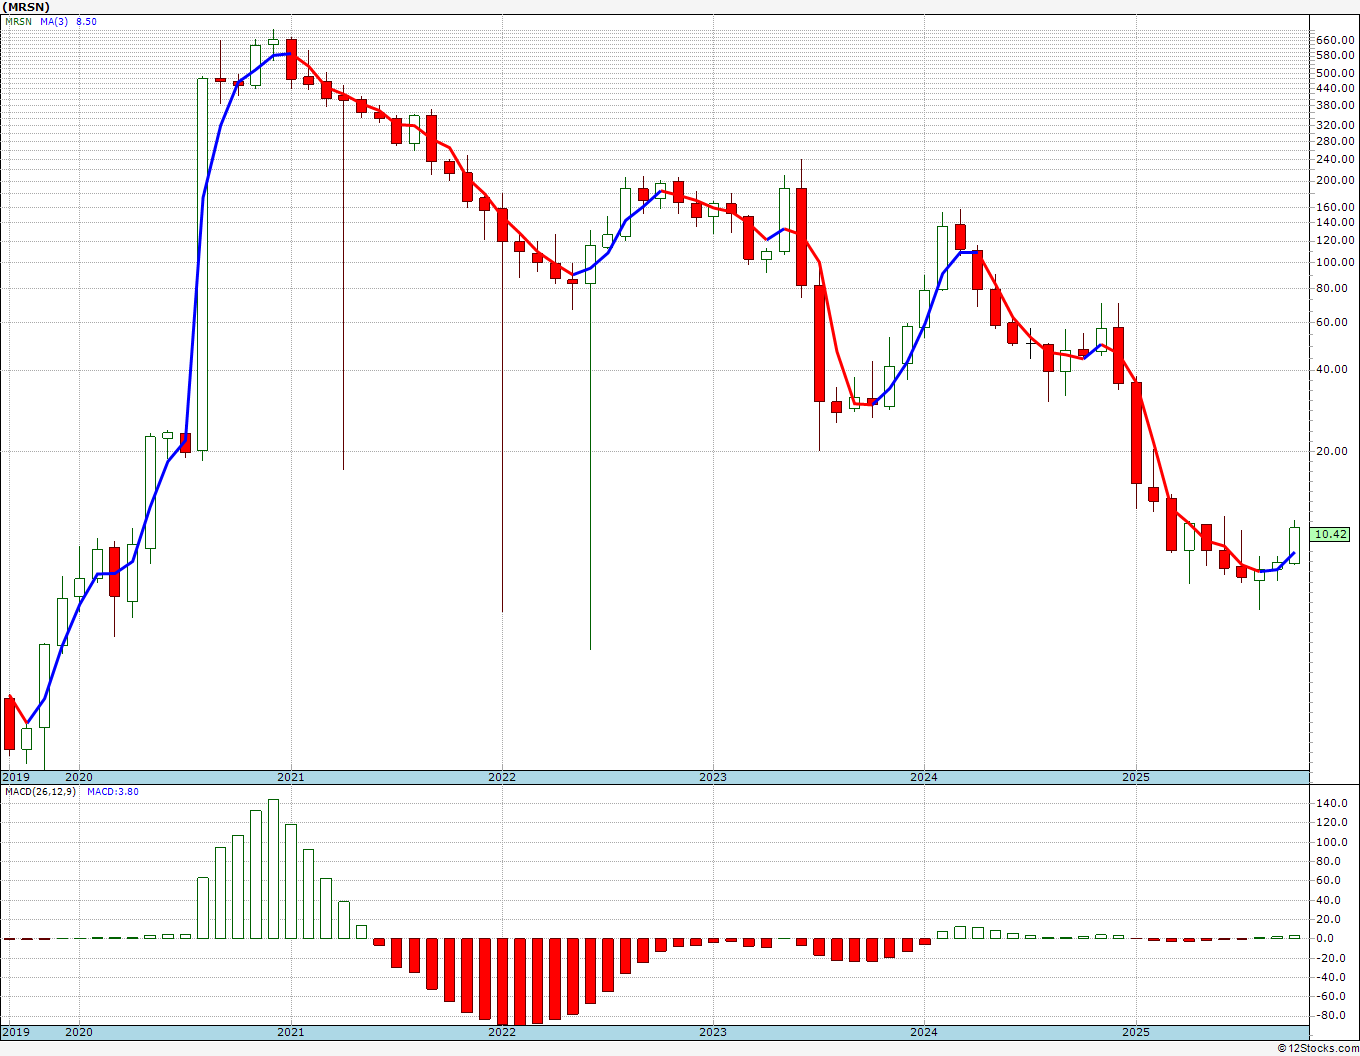Click the 100.0 MACD axis label
Image resolution: width=1360 pixels, height=1056 pixels.
pyautogui.click(x=1334, y=842)
